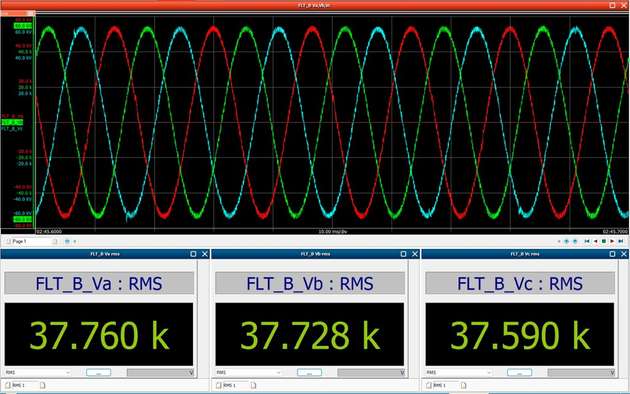Add a new page in the Vc meter panel
The image size is (630, 394).
pyautogui.click(x=463, y=386)
